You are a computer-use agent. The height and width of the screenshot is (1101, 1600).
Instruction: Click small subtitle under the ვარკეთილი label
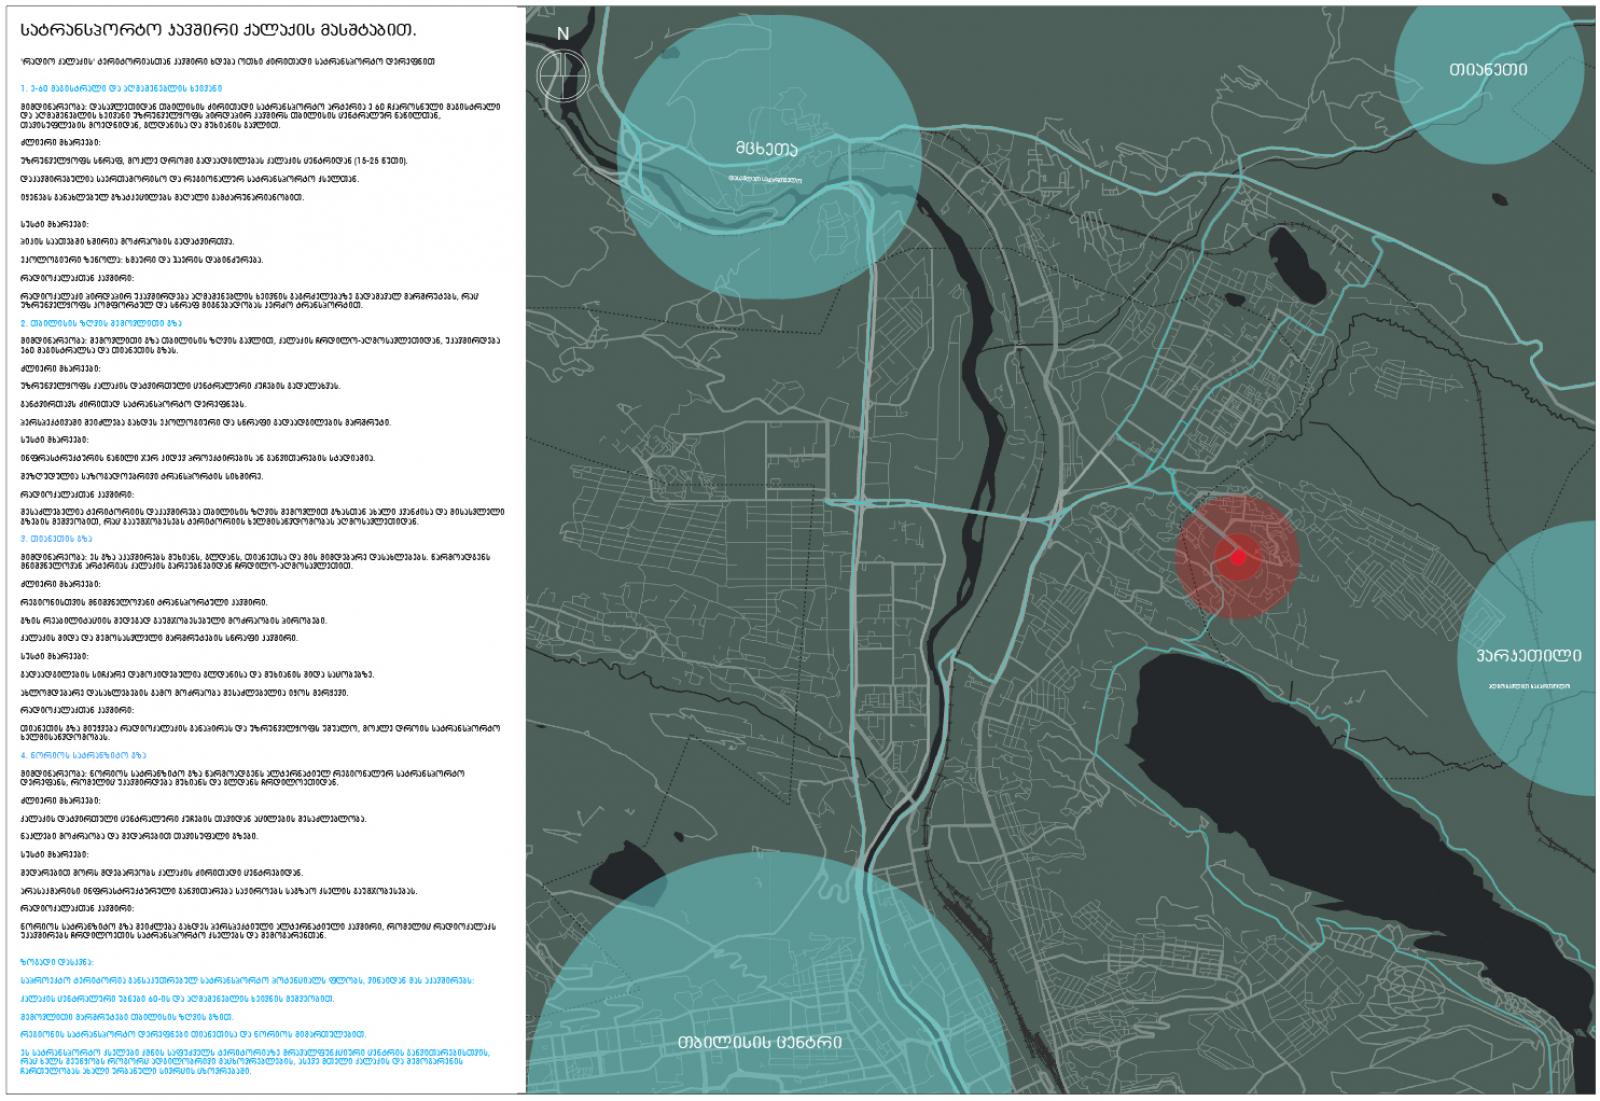[1528, 686]
